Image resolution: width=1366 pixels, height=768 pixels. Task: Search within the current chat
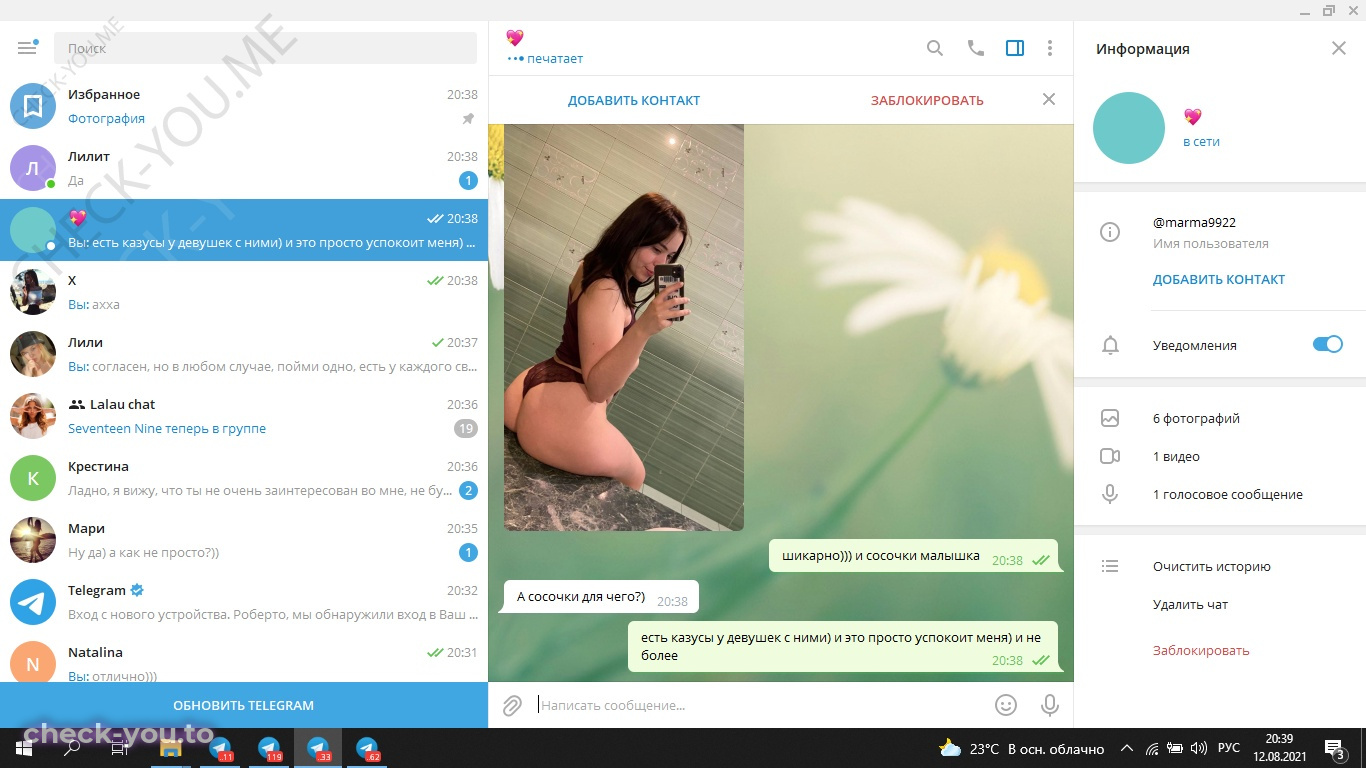tap(935, 48)
